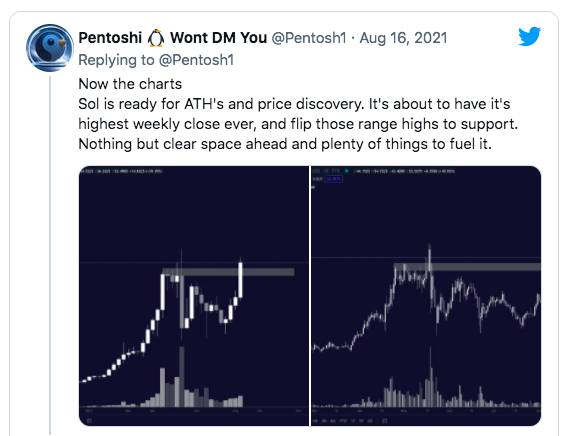The height and width of the screenshot is (436, 579).
Task: Select the 1Y timeframe on the right chart
Action: [x=353, y=421]
